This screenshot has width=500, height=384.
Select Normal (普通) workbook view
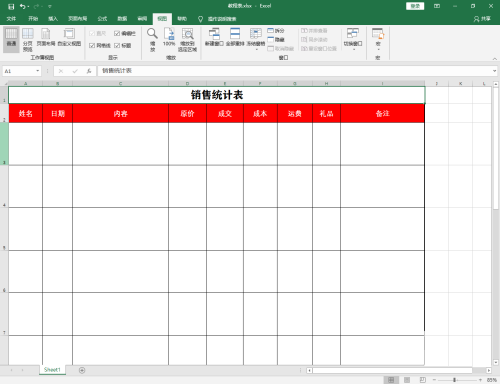(x=11, y=40)
